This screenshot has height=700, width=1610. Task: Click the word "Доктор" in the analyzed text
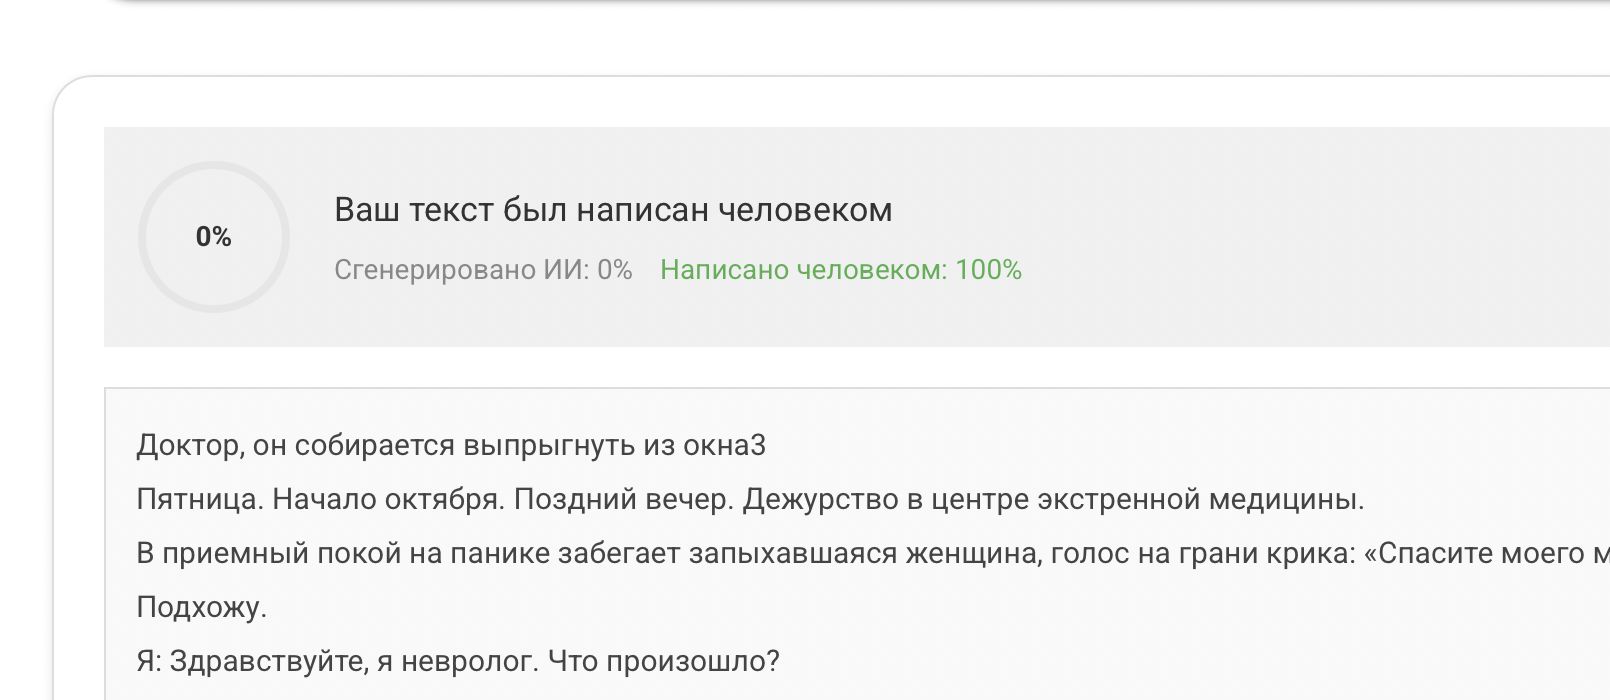[x=188, y=445]
